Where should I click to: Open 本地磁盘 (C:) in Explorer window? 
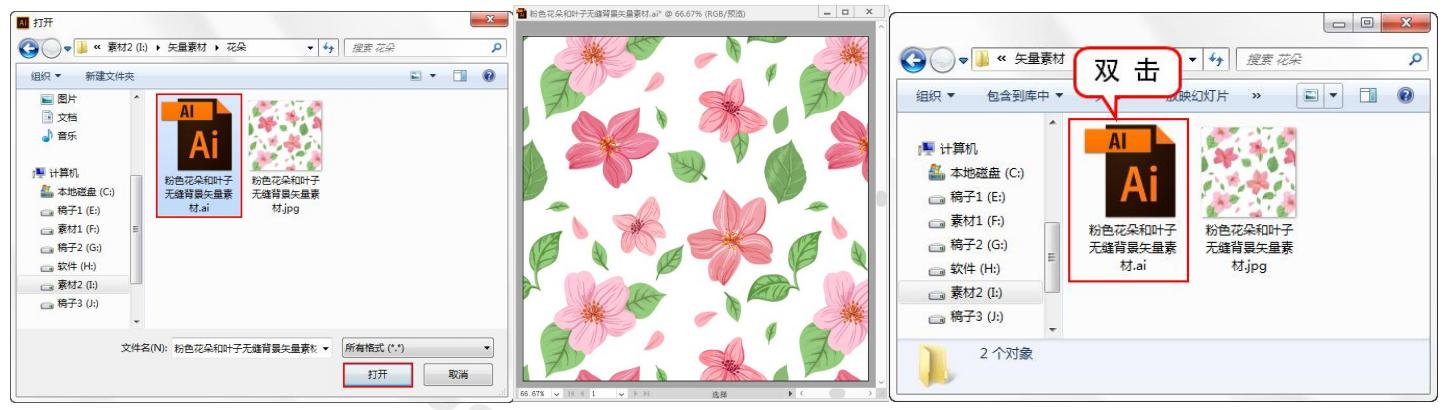(976, 173)
